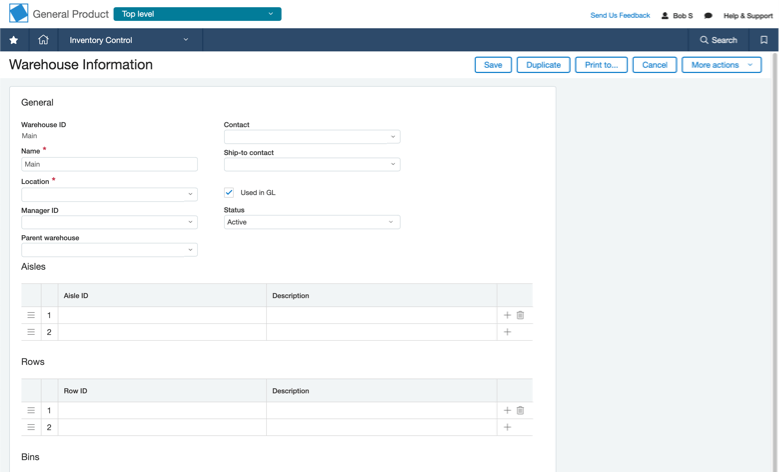The image size is (779, 472).
Task: Click the Search label in navigation bar
Action: (x=724, y=40)
